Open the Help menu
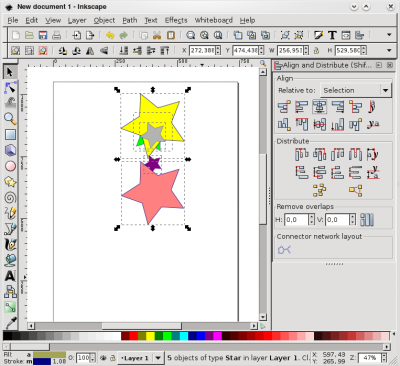 pos(247,20)
